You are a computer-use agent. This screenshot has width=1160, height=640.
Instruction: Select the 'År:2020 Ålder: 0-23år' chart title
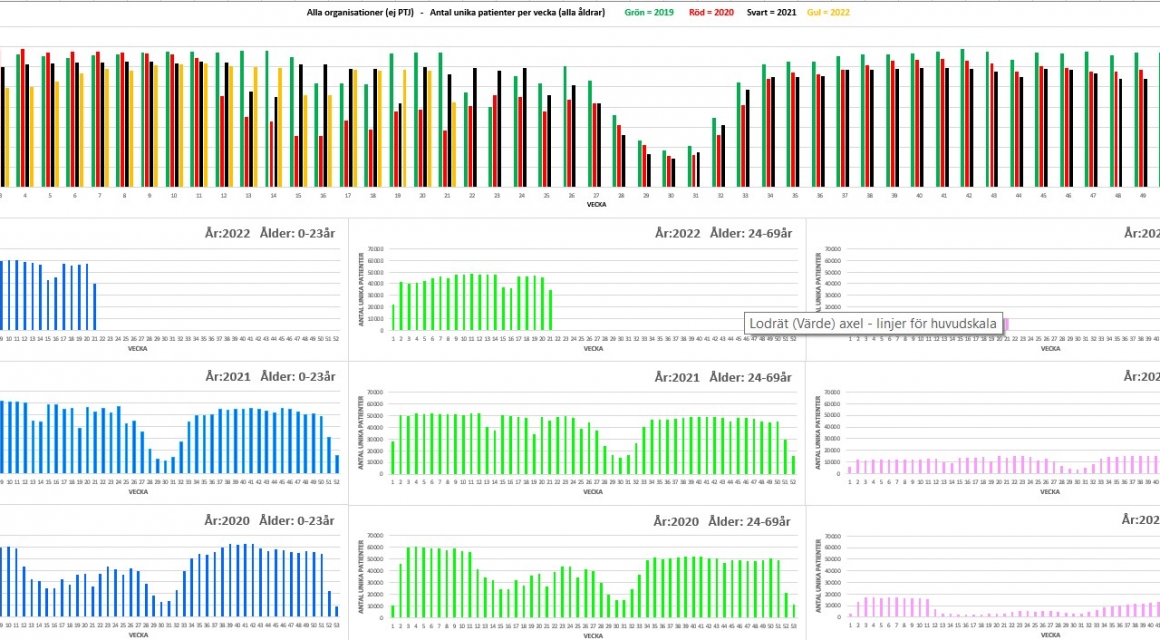(x=269, y=521)
